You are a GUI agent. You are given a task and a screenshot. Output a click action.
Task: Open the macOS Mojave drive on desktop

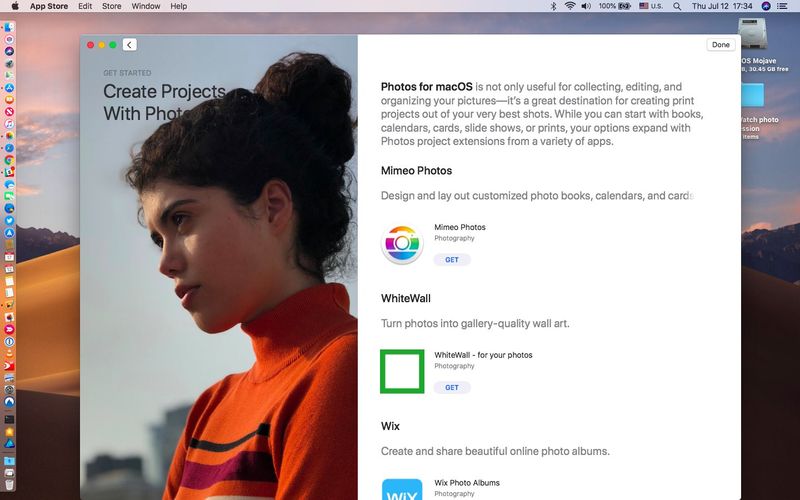753,34
